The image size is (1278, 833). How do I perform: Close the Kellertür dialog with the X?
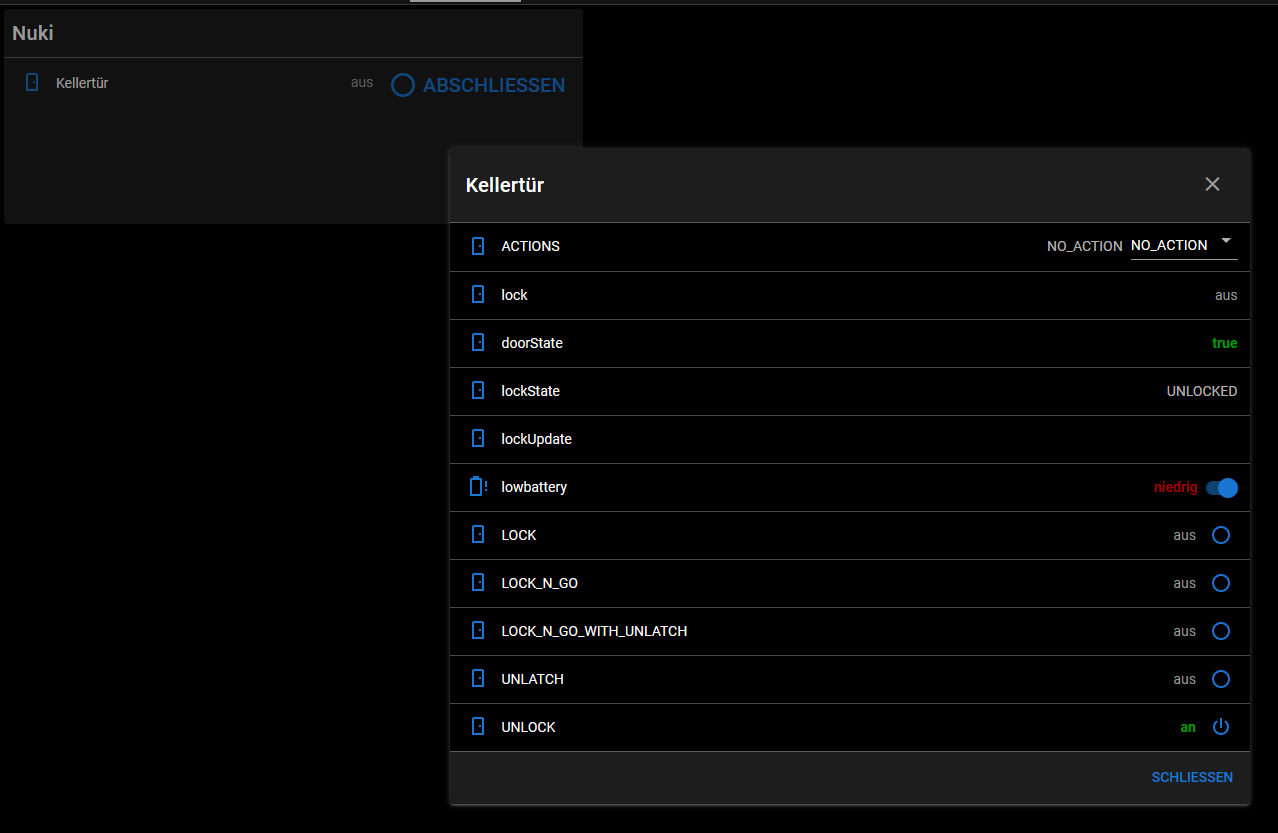[1212, 184]
